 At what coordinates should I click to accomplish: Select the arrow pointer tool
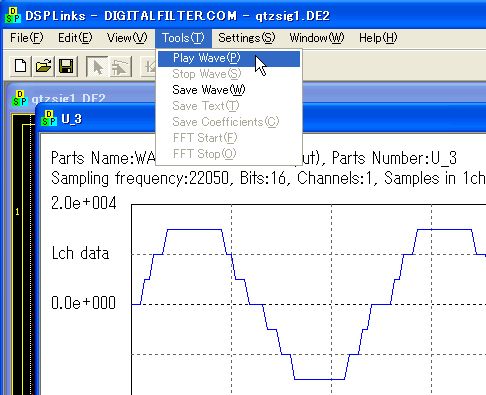97,66
